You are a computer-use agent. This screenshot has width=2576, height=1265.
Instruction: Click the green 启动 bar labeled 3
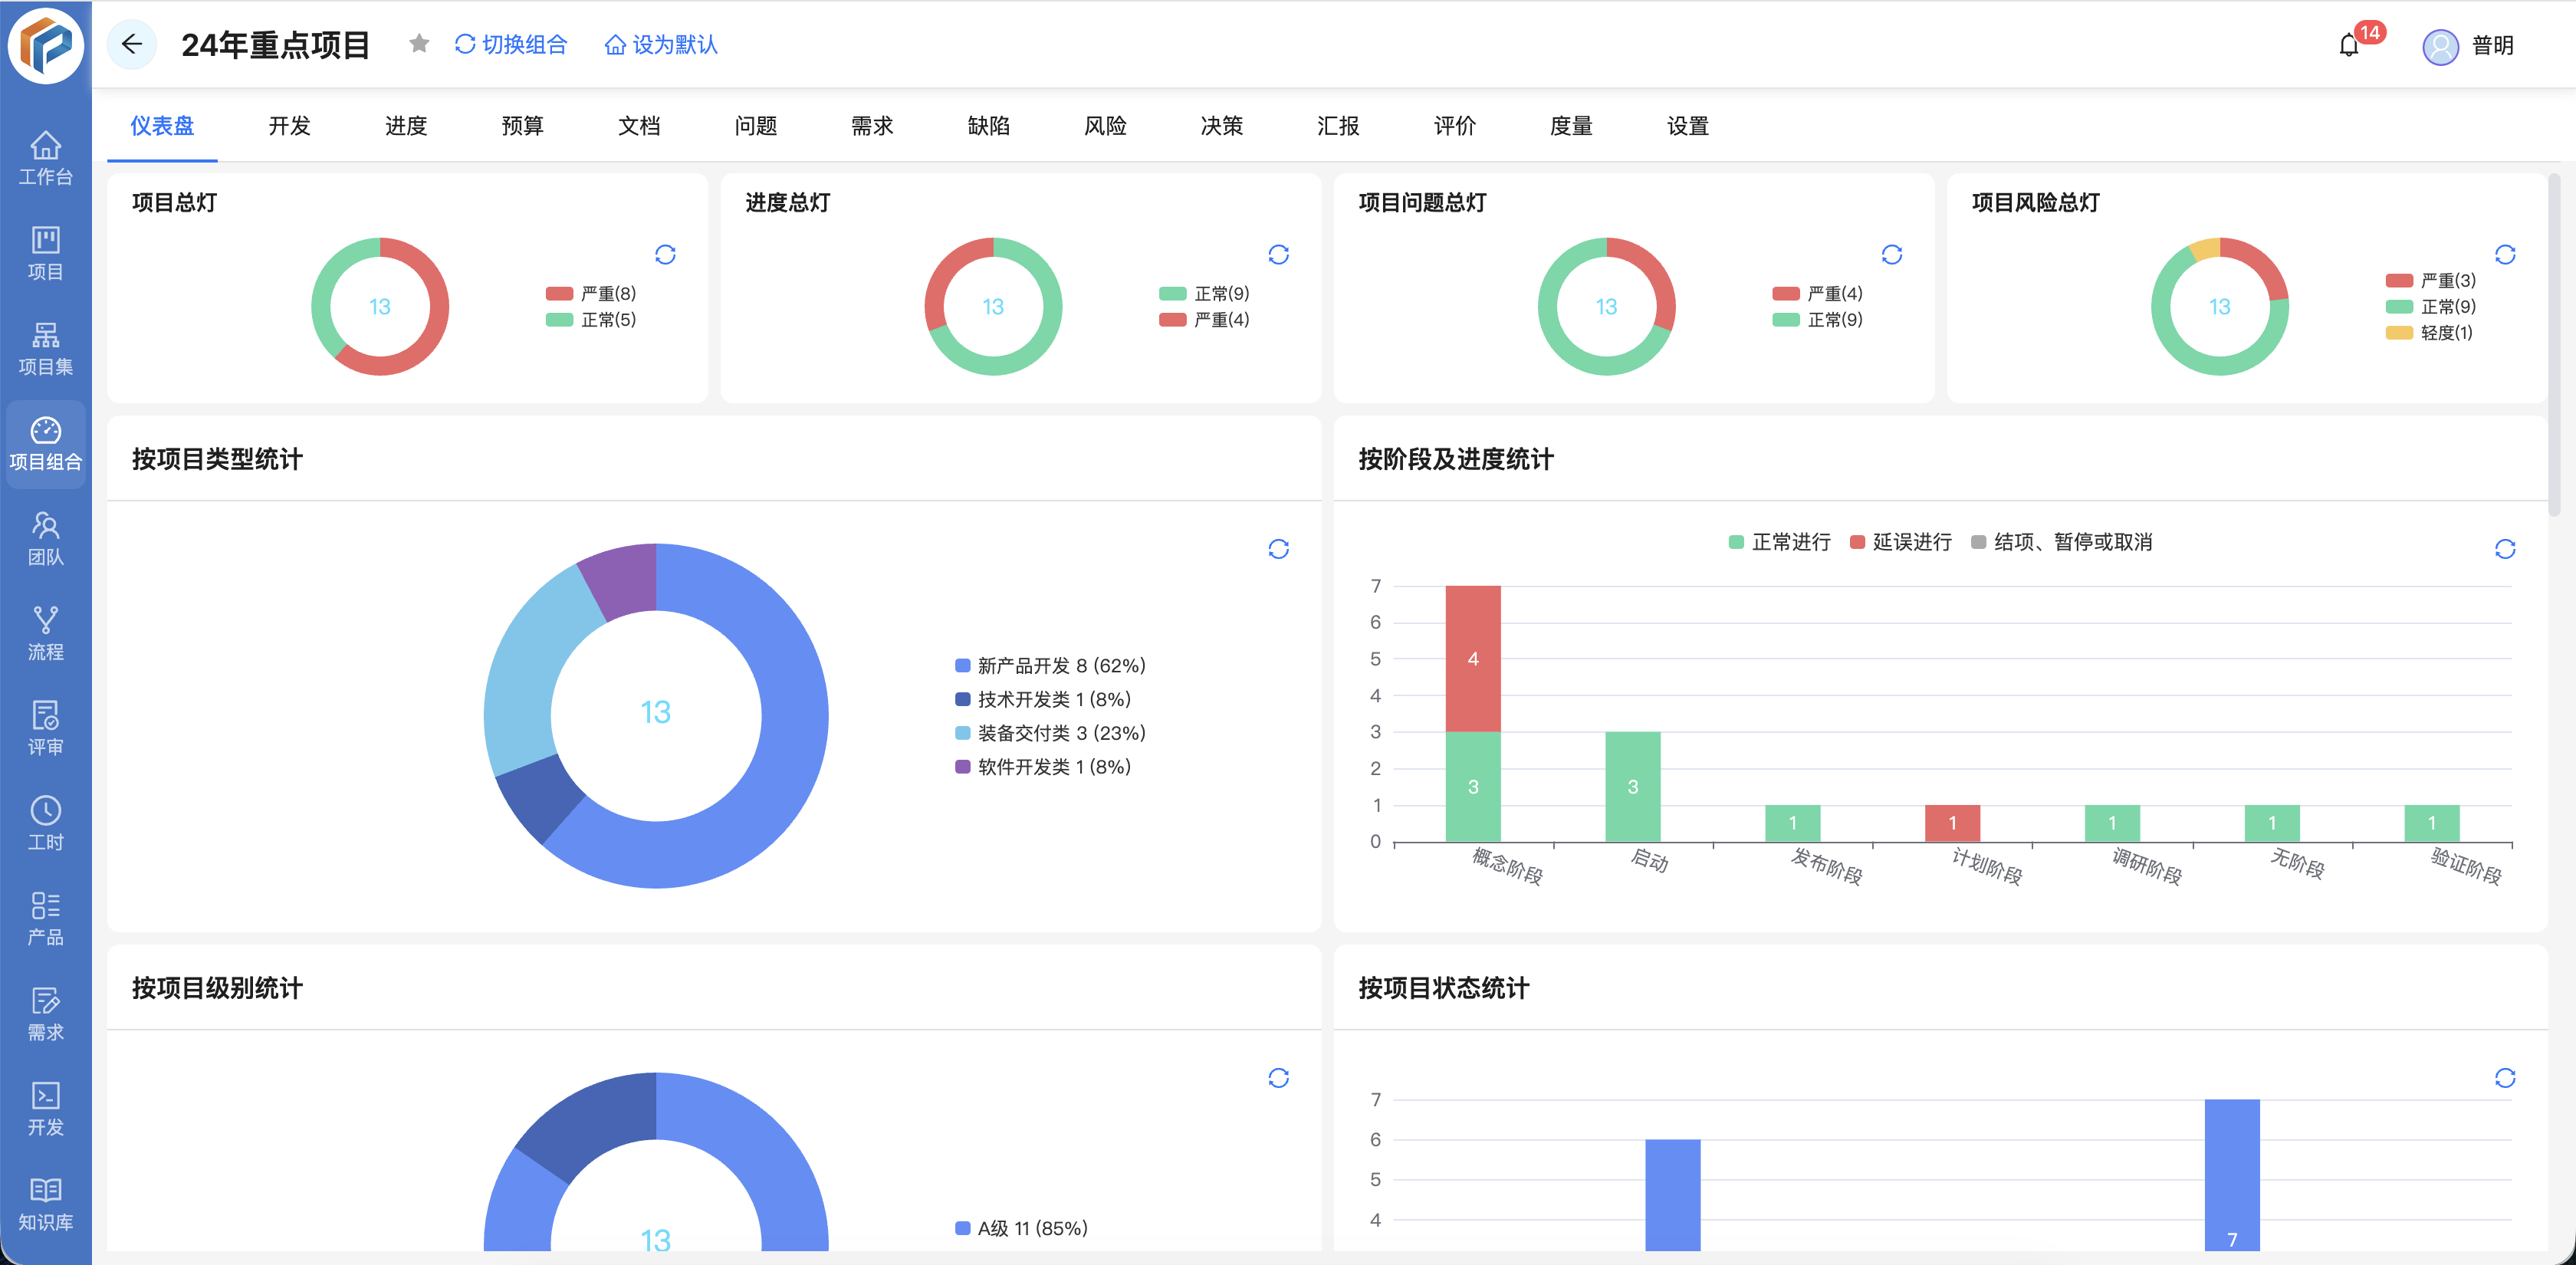pyautogui.click(x=1633, y=786)
